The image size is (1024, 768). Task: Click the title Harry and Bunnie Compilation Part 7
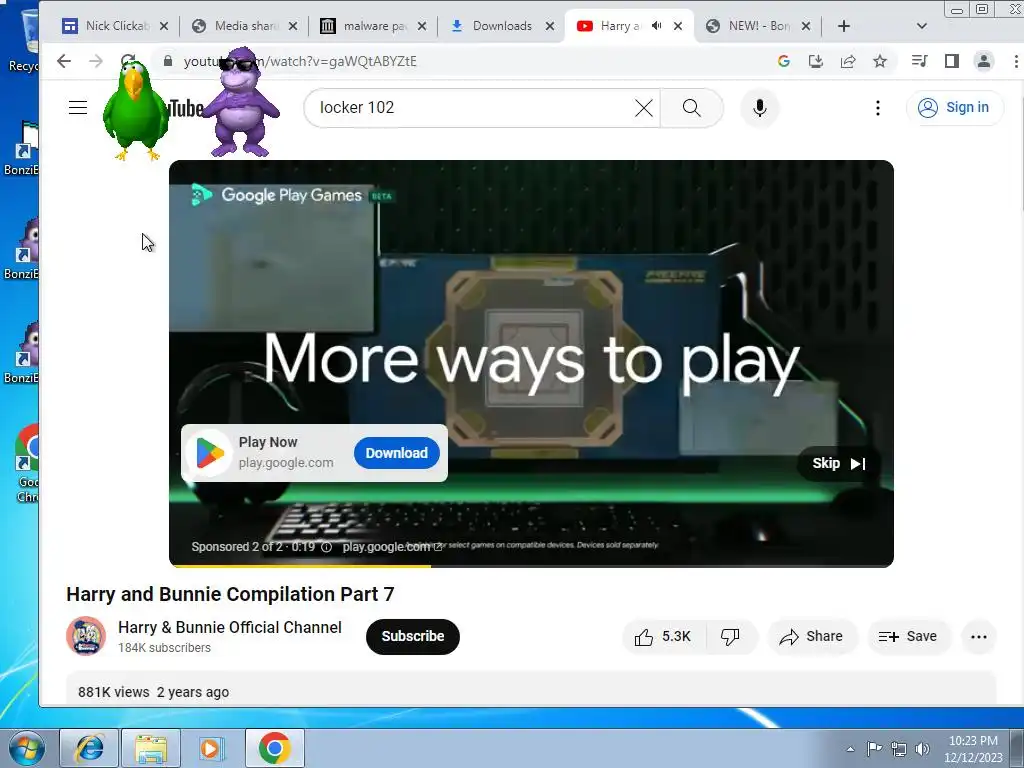click(230, 594)
